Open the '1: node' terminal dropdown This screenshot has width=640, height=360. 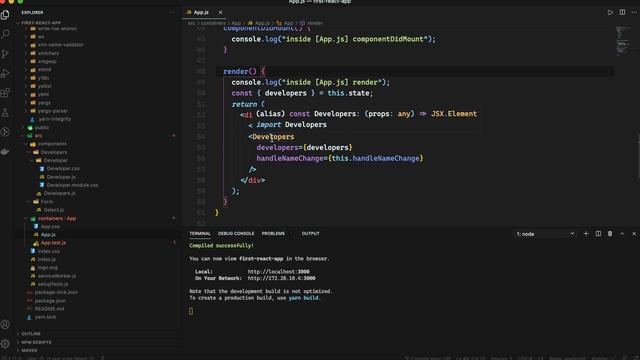pos(545,234)
